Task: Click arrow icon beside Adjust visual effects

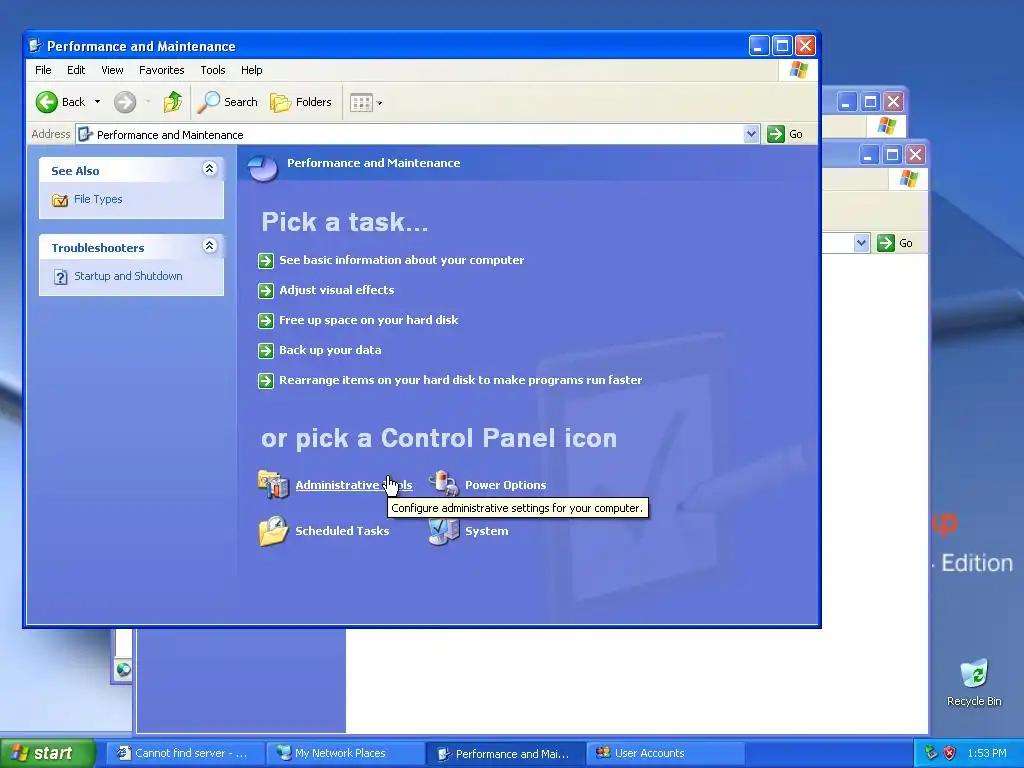Action: click(266, 291)
